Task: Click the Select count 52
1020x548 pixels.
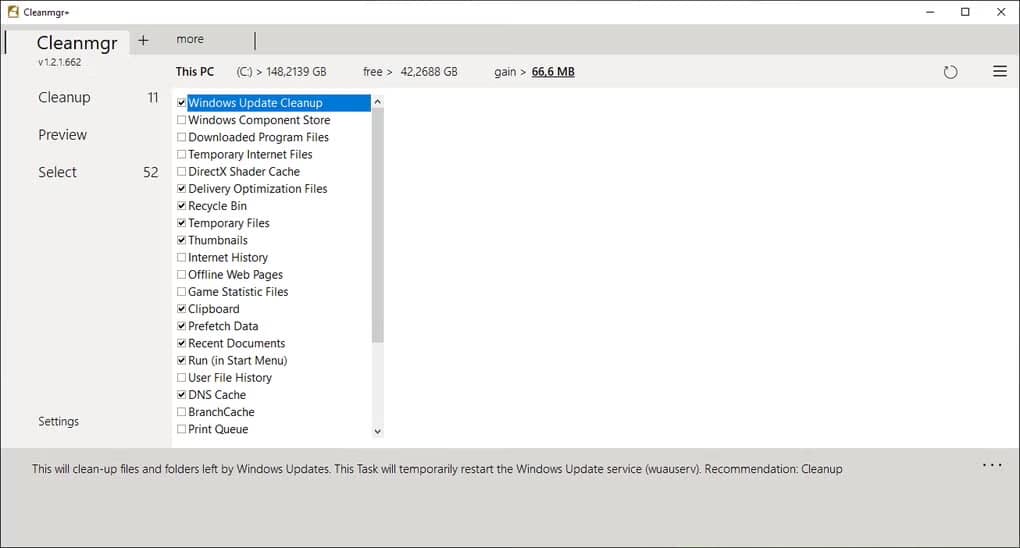Action: pos(151,172)
